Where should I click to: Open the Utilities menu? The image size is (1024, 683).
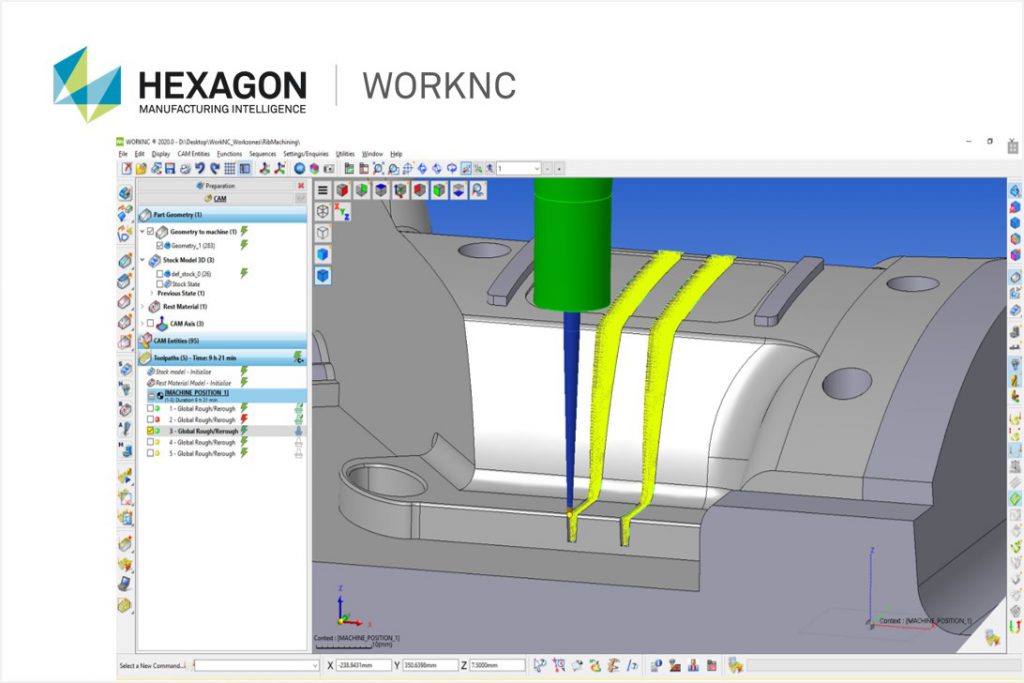(345, 154)
